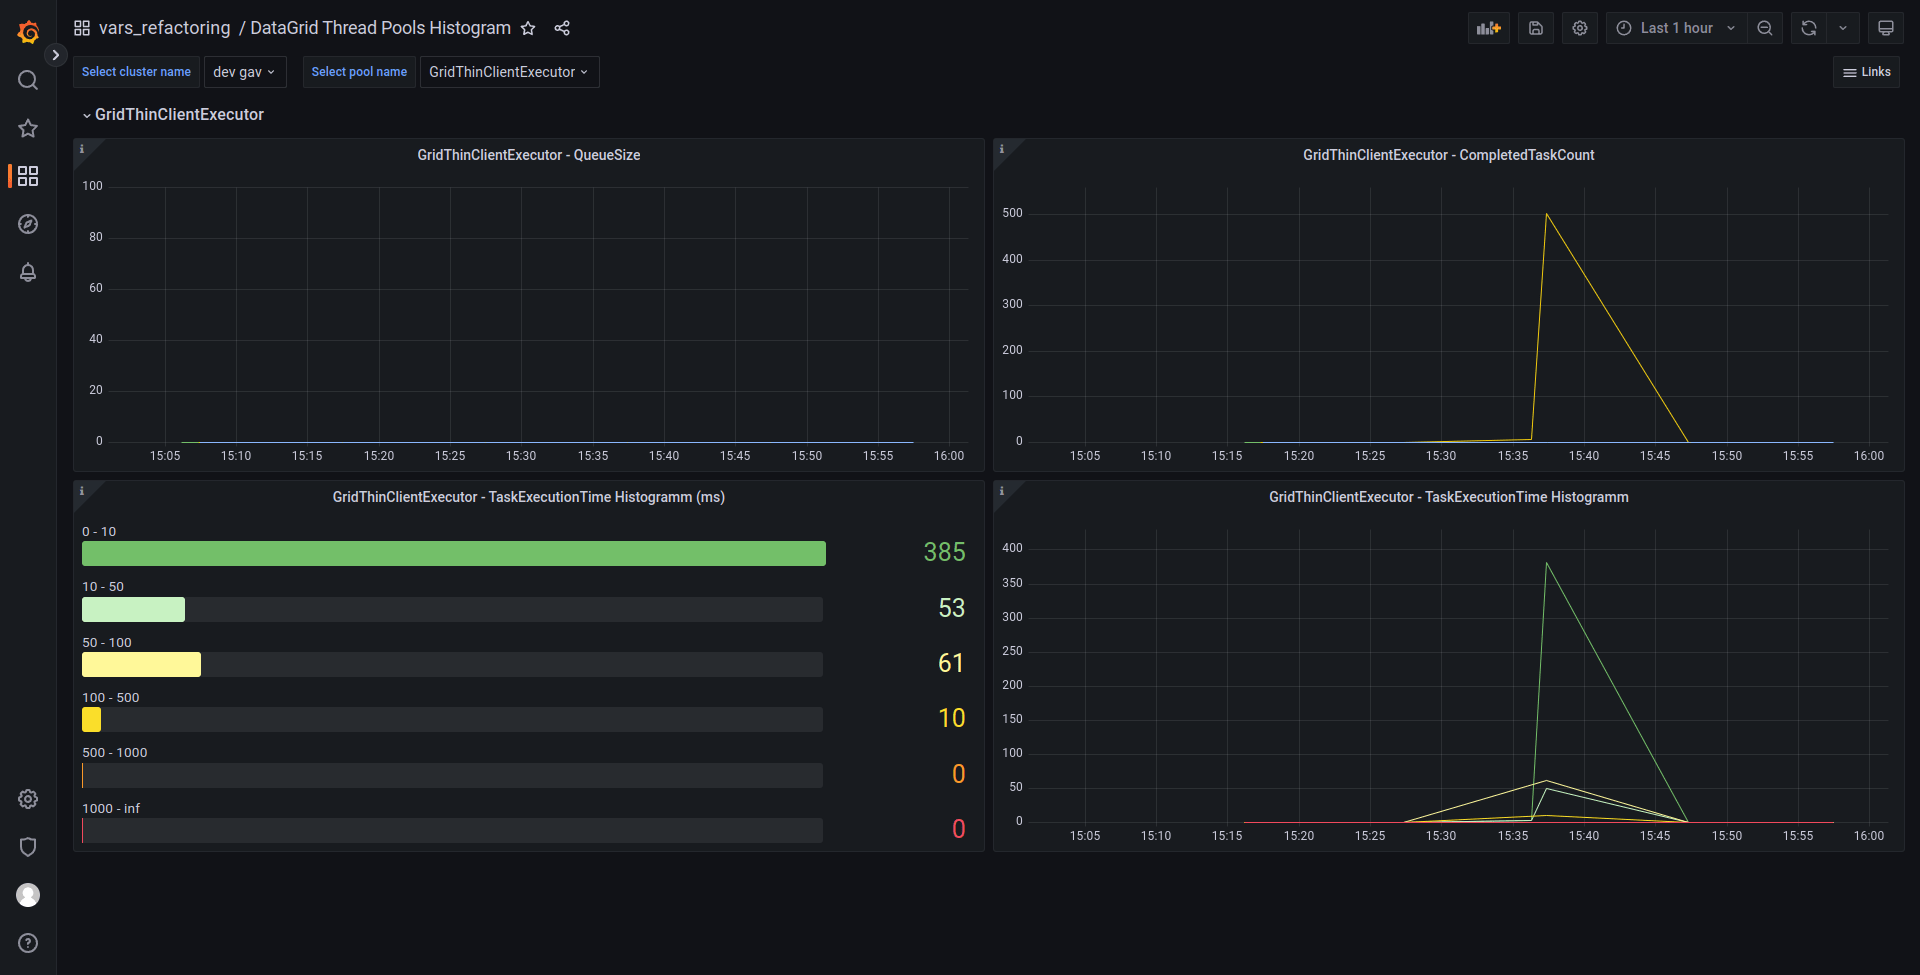The width and height of the screenshot is (1920, 975).
Task: Open the Explore compass icon
Action: 28,224
